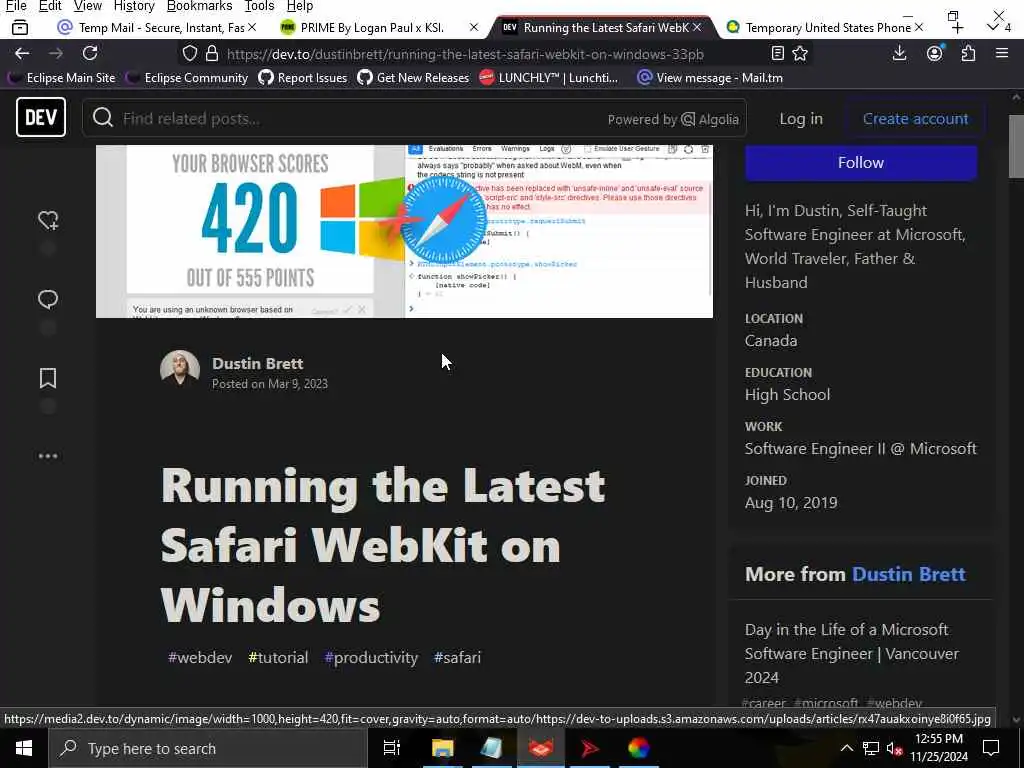Open the LUNCHLY bookmark
Image resolution: width=1024 pixels, height=768 pixels.
point(549,78)
